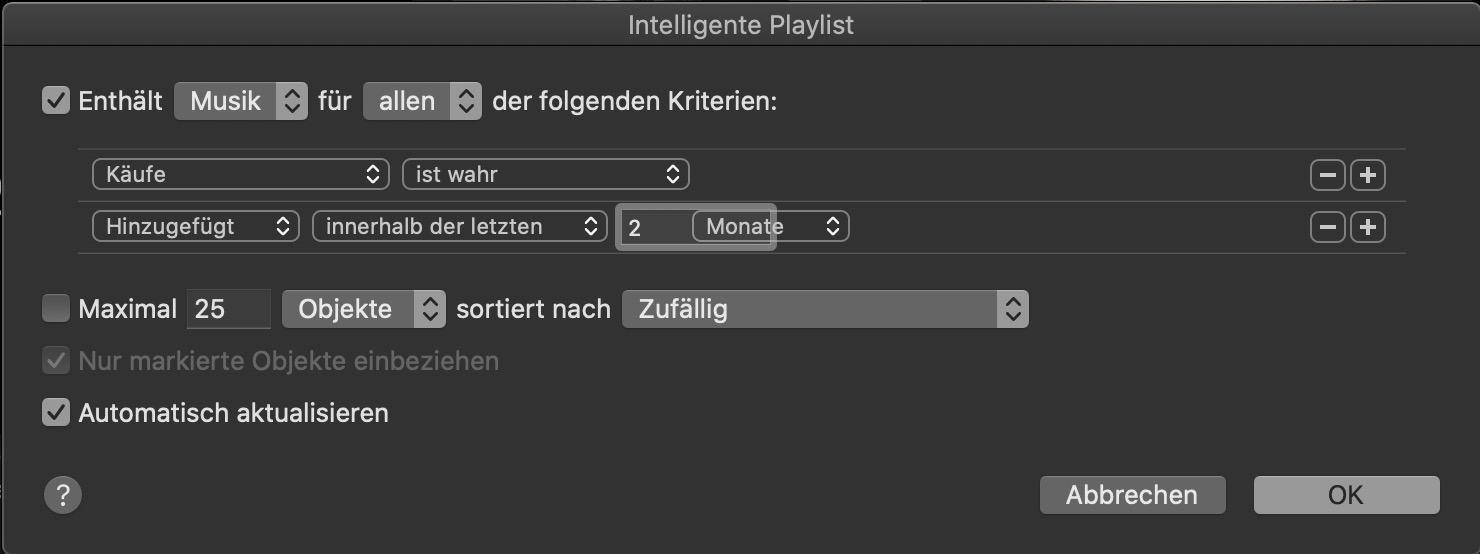Image resolution: width=1480 pixels, height=554 pixels.
Task: Click the Maximal number field showing 25
Action: point(228,309)
